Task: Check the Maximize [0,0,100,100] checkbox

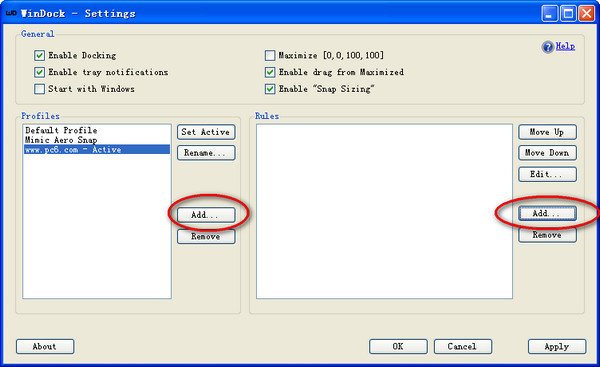Action: (270, 55)
